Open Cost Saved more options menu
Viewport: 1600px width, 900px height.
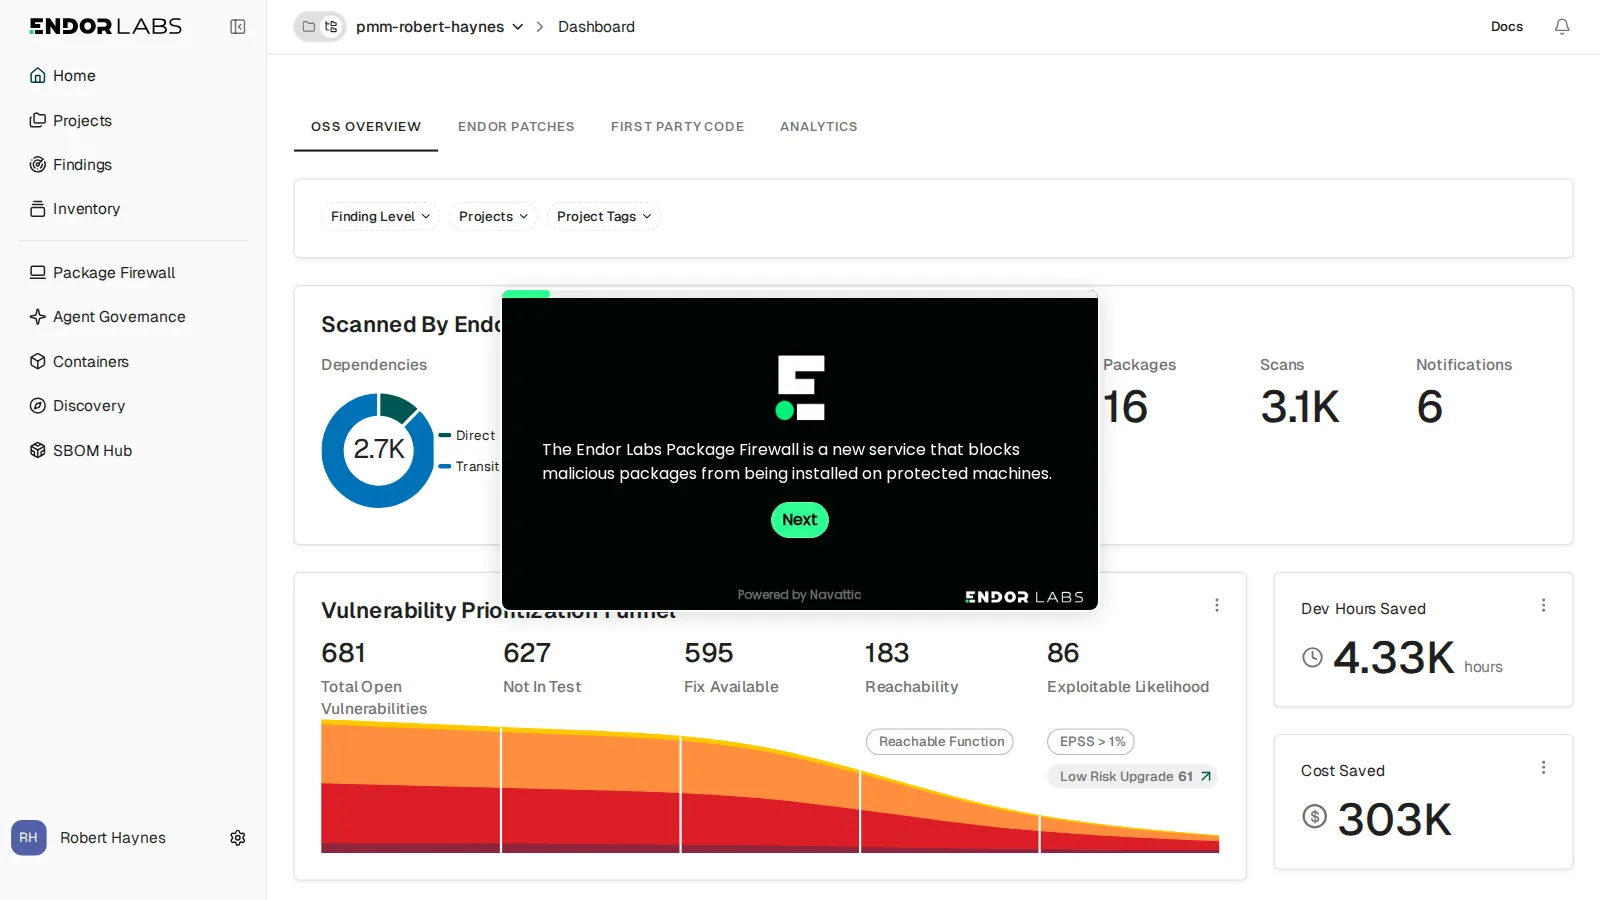1544,767
